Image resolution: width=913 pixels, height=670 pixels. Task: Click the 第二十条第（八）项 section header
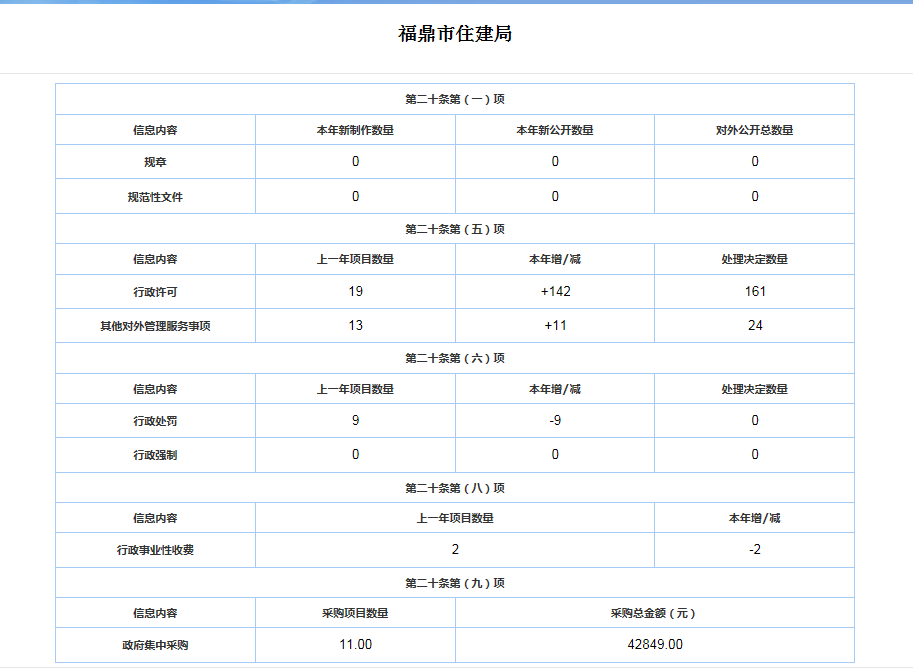(x=455, y=488)
